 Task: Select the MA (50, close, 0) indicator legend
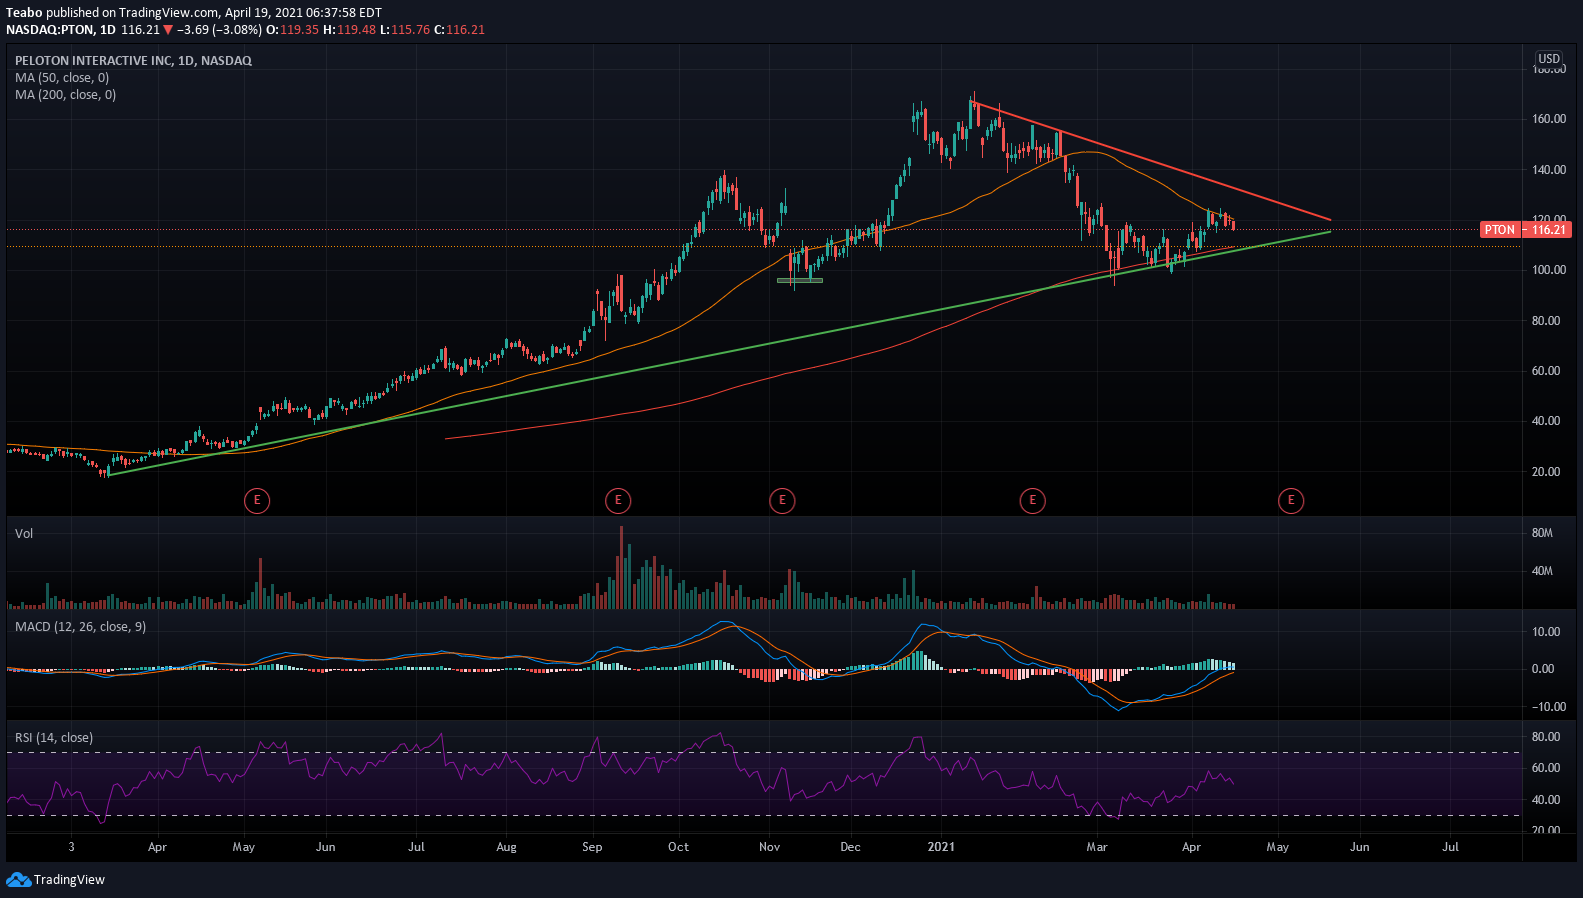click(x=62, y=78)
